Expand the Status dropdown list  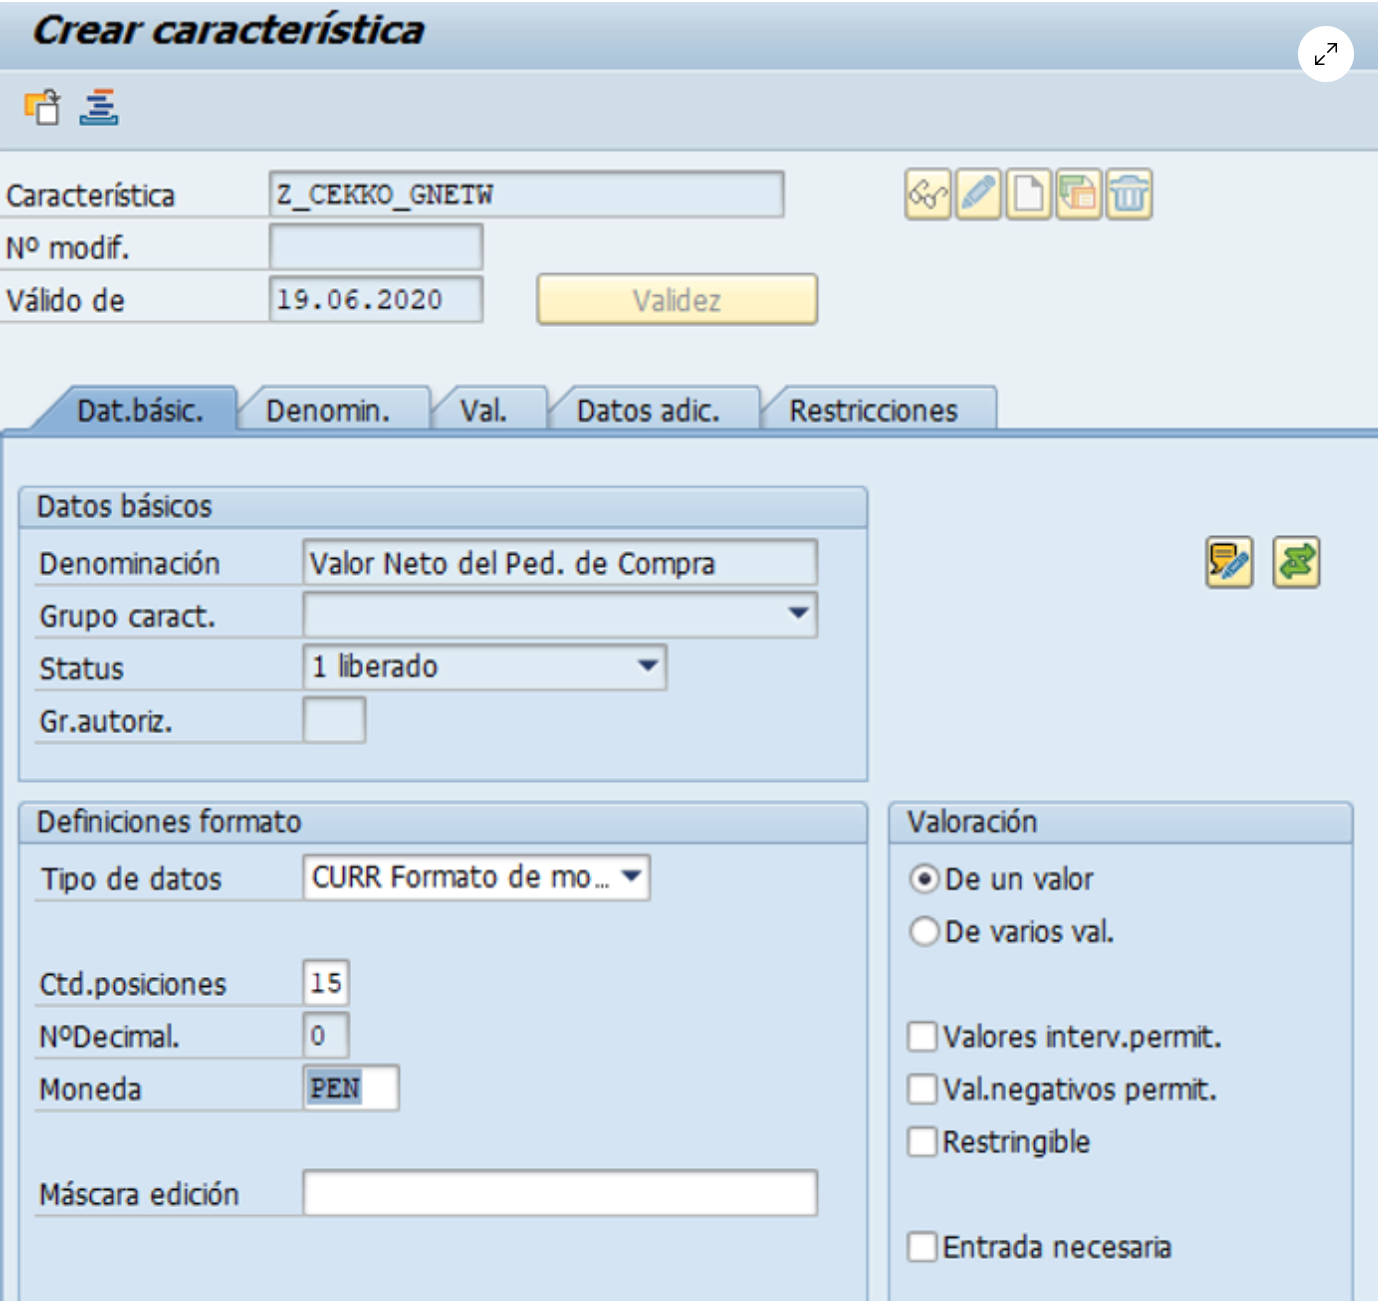648,666
